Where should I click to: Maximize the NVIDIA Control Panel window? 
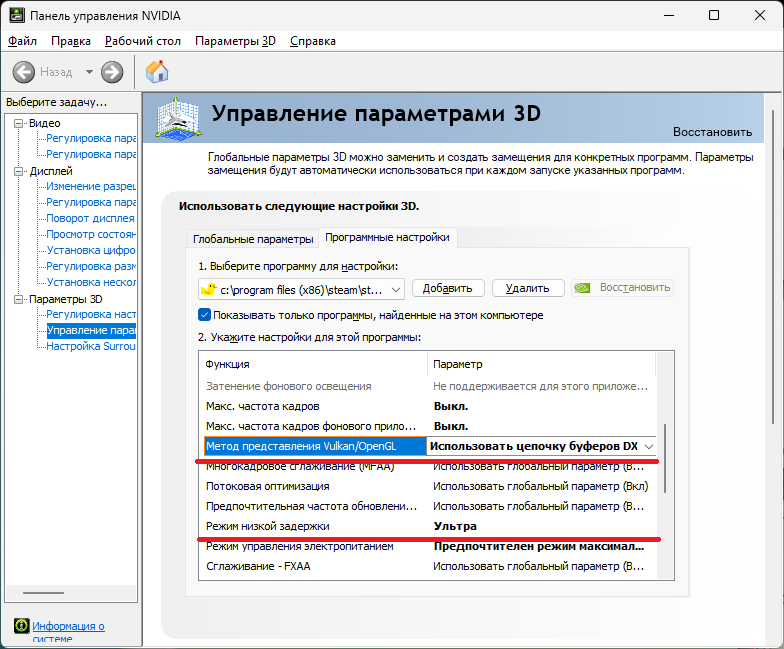tap(714, 16)
